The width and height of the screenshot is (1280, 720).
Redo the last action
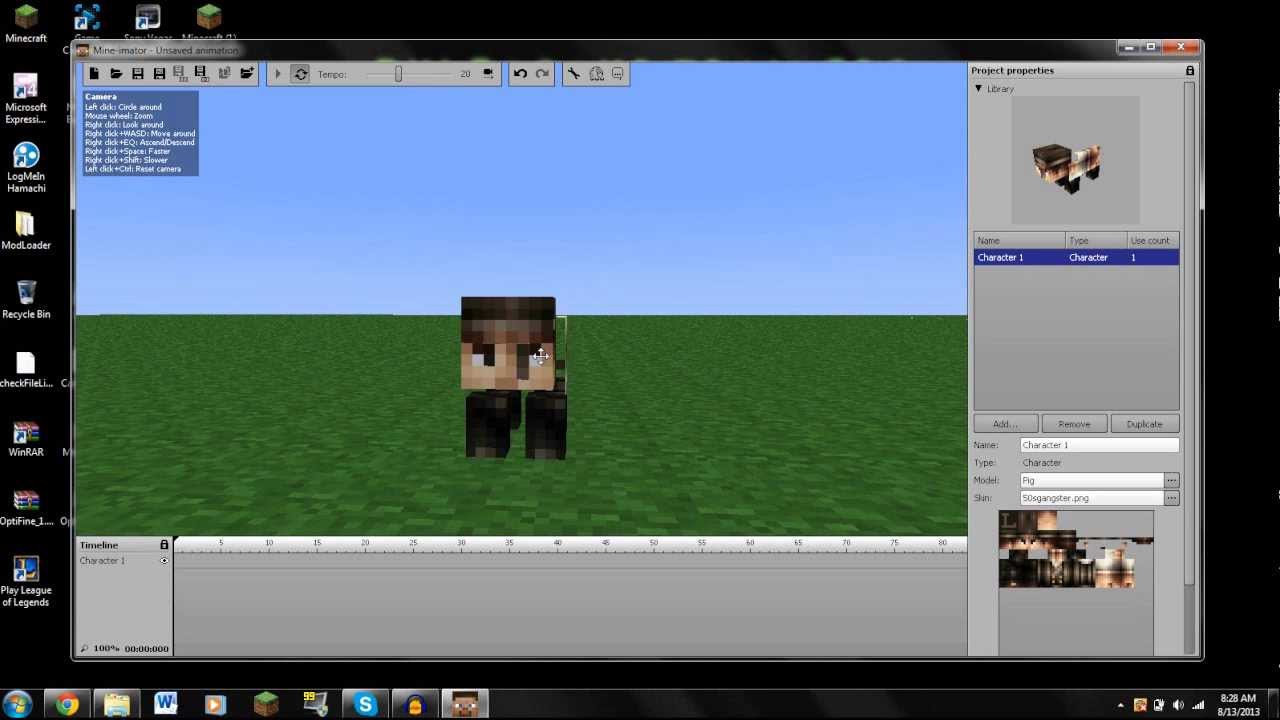point(542,74)
